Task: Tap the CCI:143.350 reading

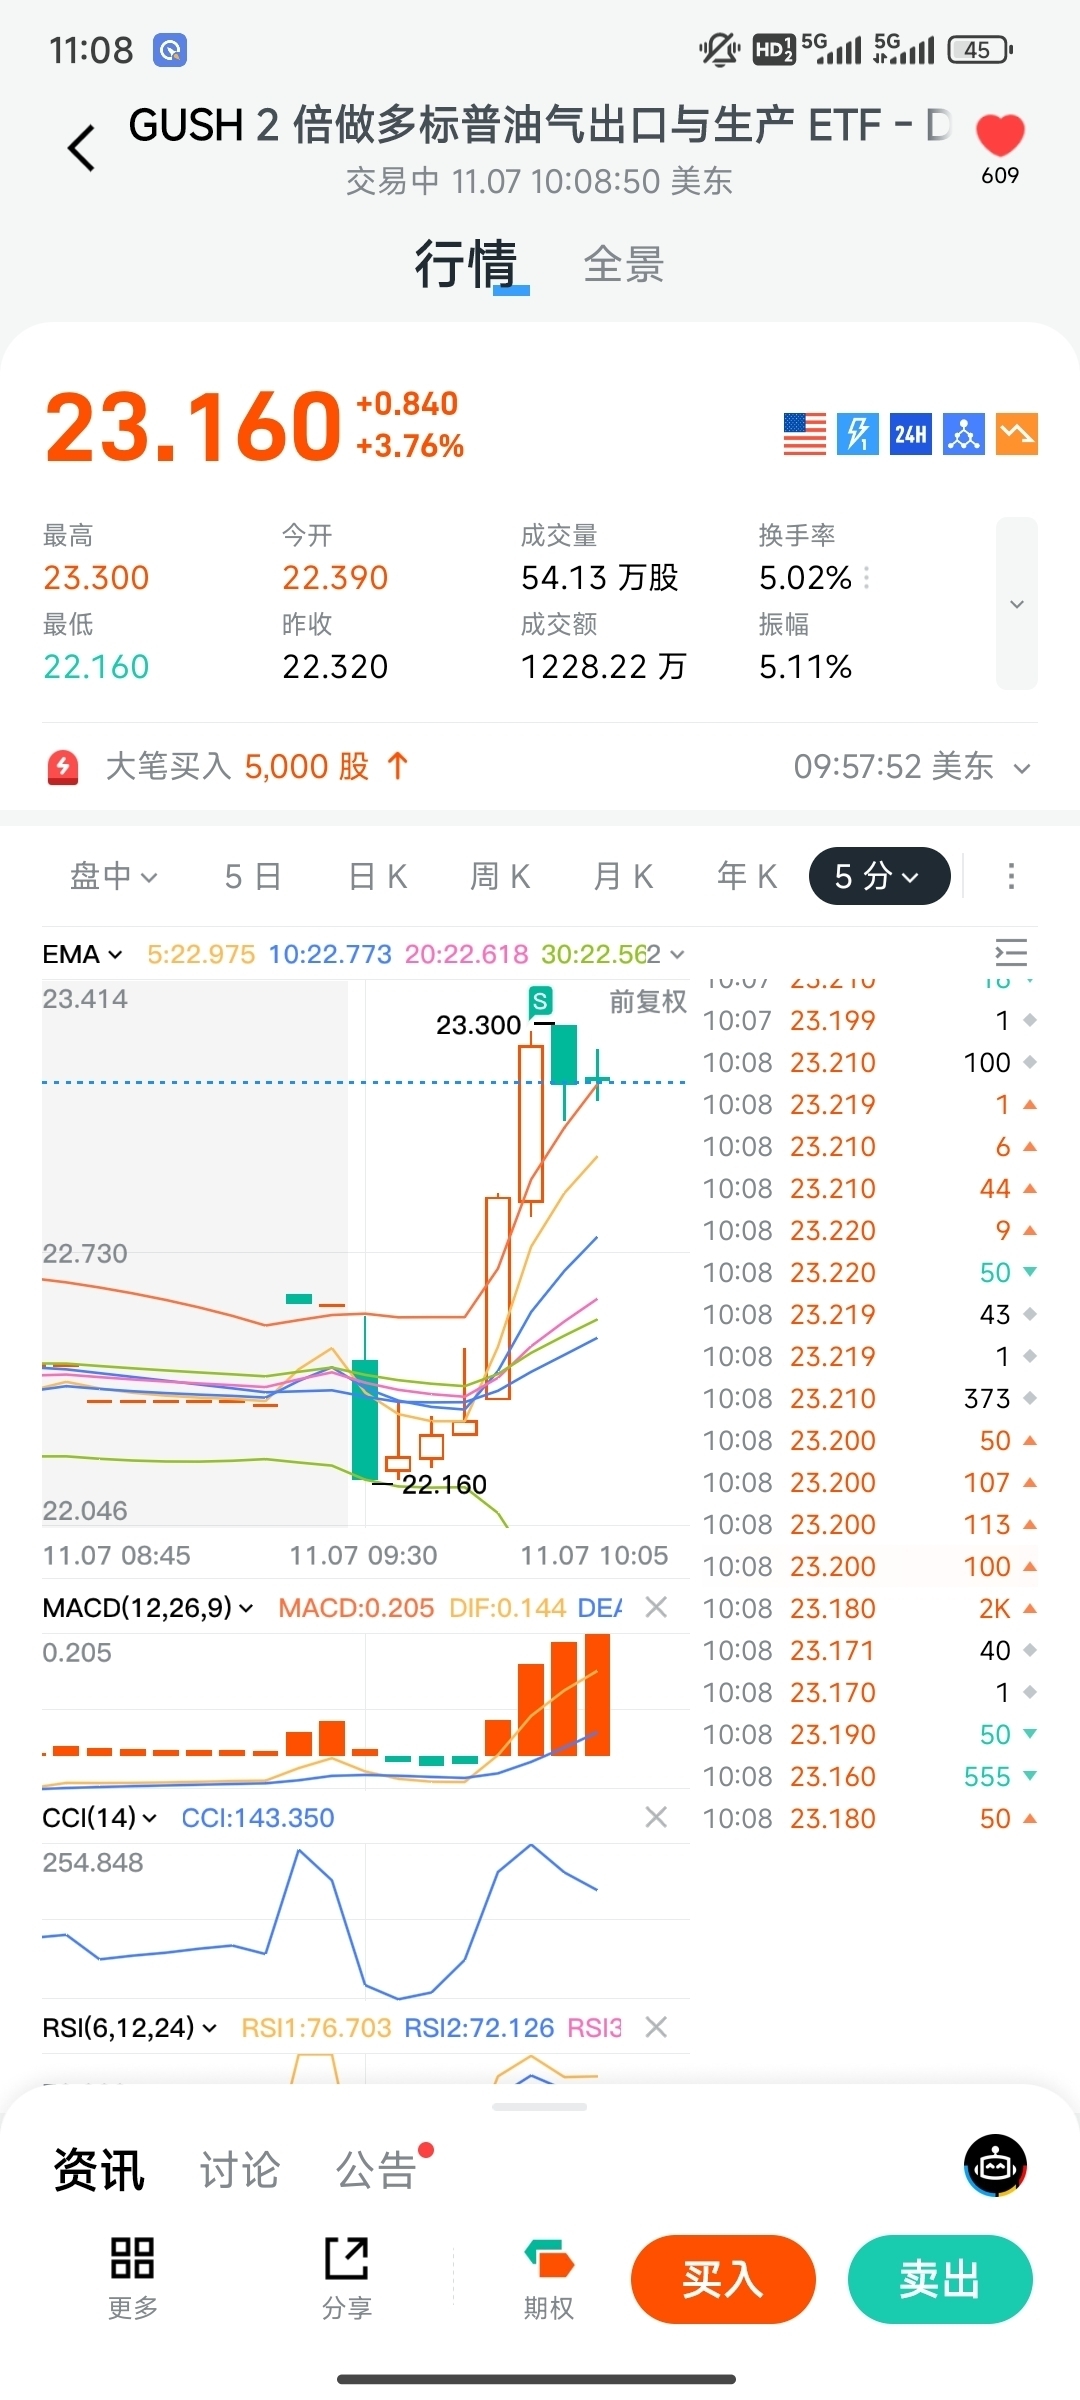Action: click(258, 1817)
